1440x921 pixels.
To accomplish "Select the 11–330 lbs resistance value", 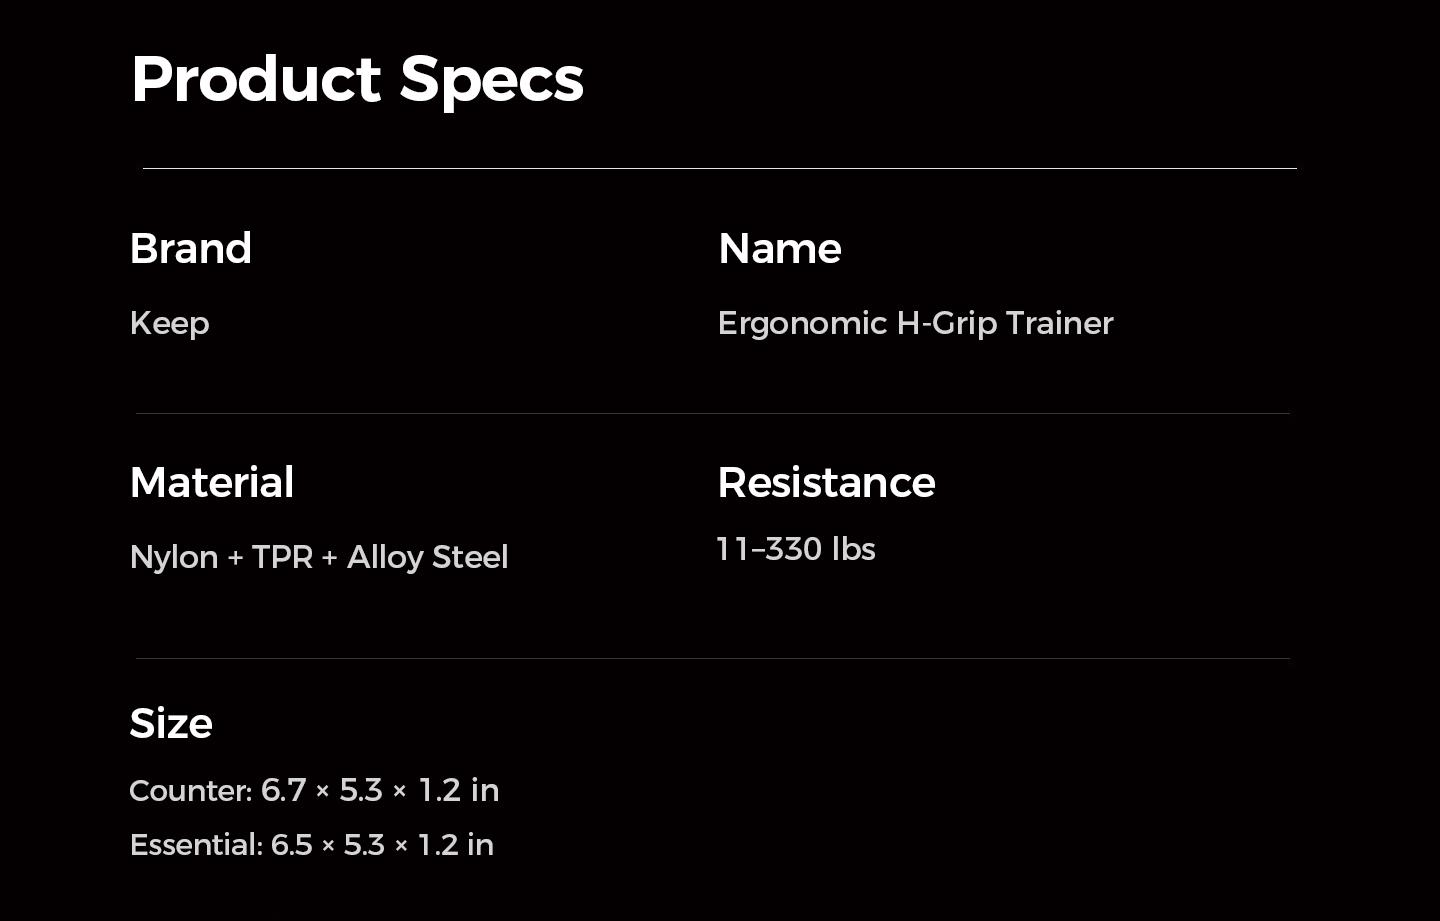I will tap(796, 549).
